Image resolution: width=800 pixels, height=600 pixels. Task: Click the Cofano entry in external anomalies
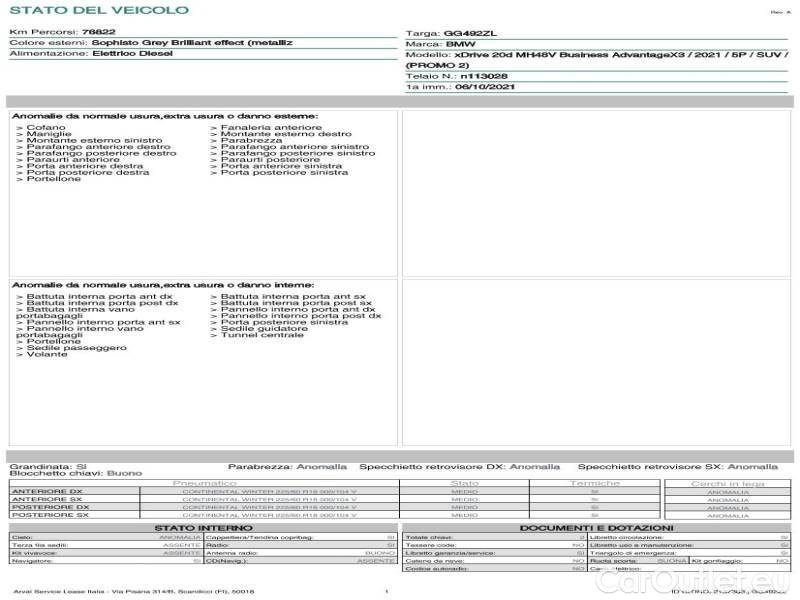click(46, 128)
